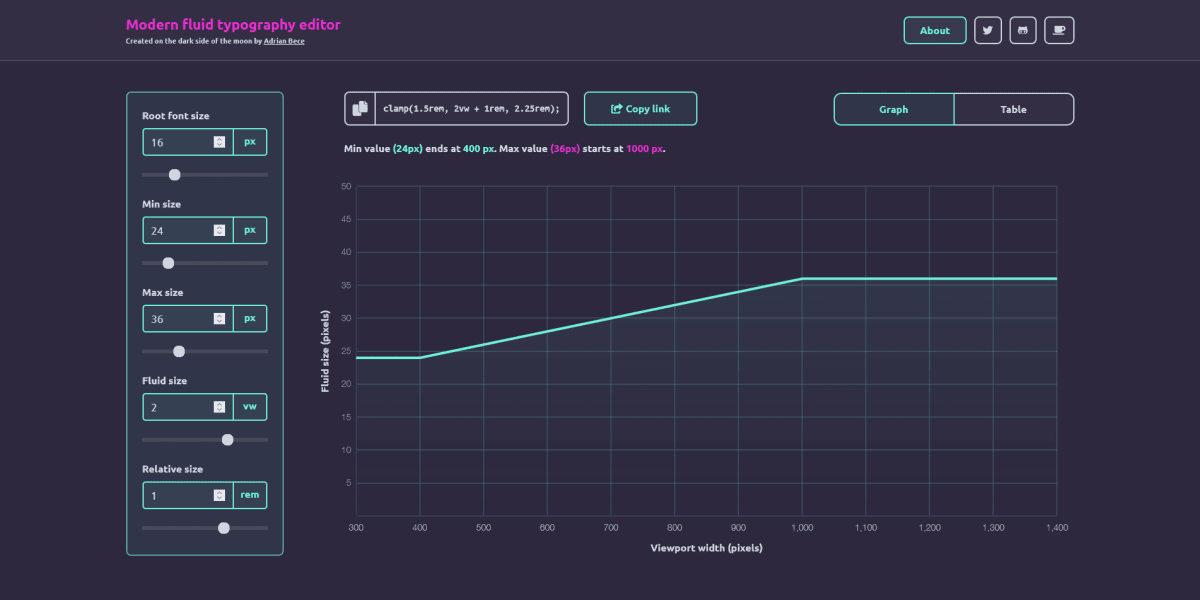Click the Min size spinner arrows
1200x600 pixels.
coord(219,230)
